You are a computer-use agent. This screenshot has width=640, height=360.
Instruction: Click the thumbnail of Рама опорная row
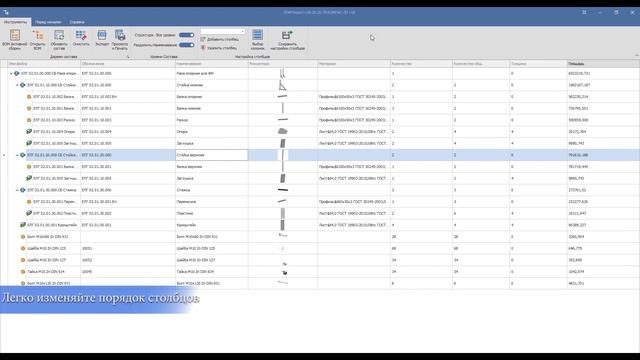click(282, 73)
